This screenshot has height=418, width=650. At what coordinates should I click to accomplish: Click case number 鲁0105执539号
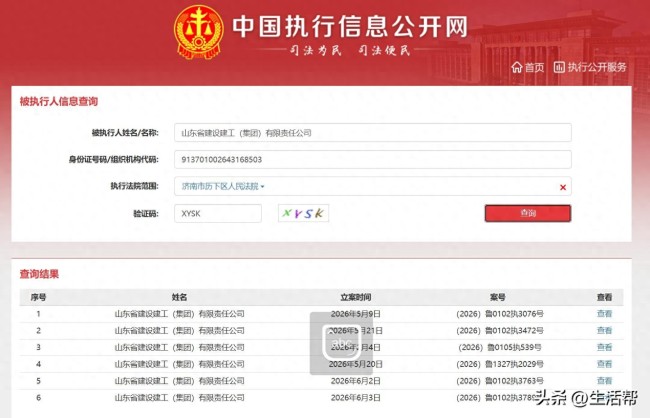tap(500, 348)
